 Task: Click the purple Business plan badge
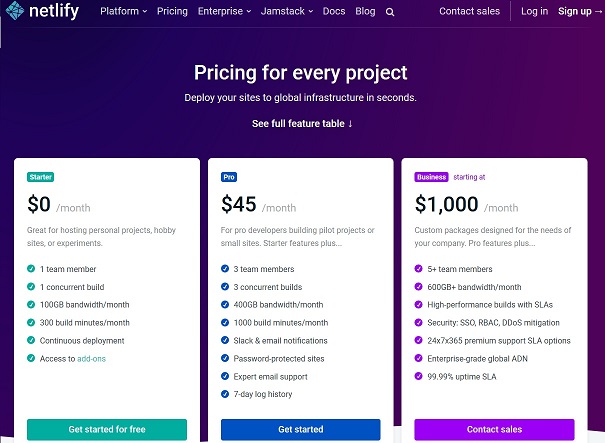[x=431, y=177]
